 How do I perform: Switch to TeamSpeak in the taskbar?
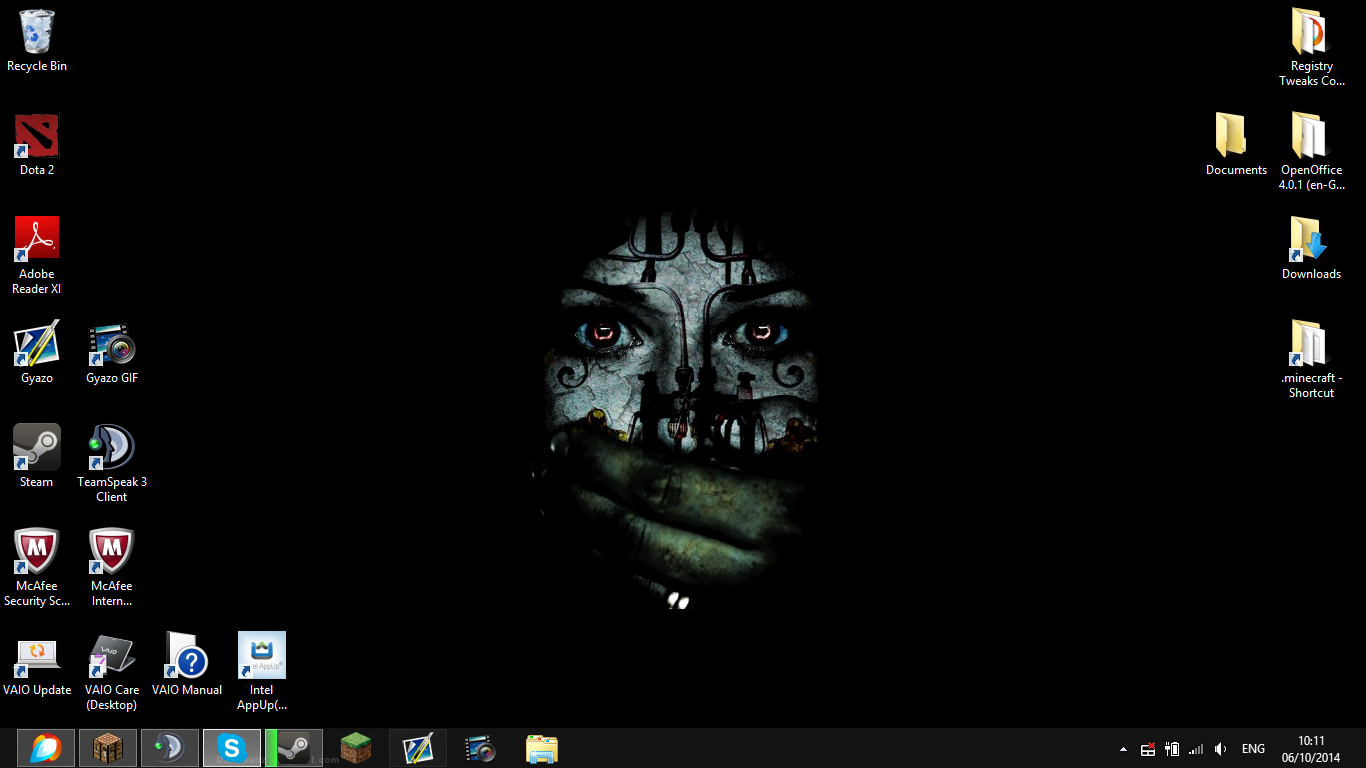pos(169,748)
